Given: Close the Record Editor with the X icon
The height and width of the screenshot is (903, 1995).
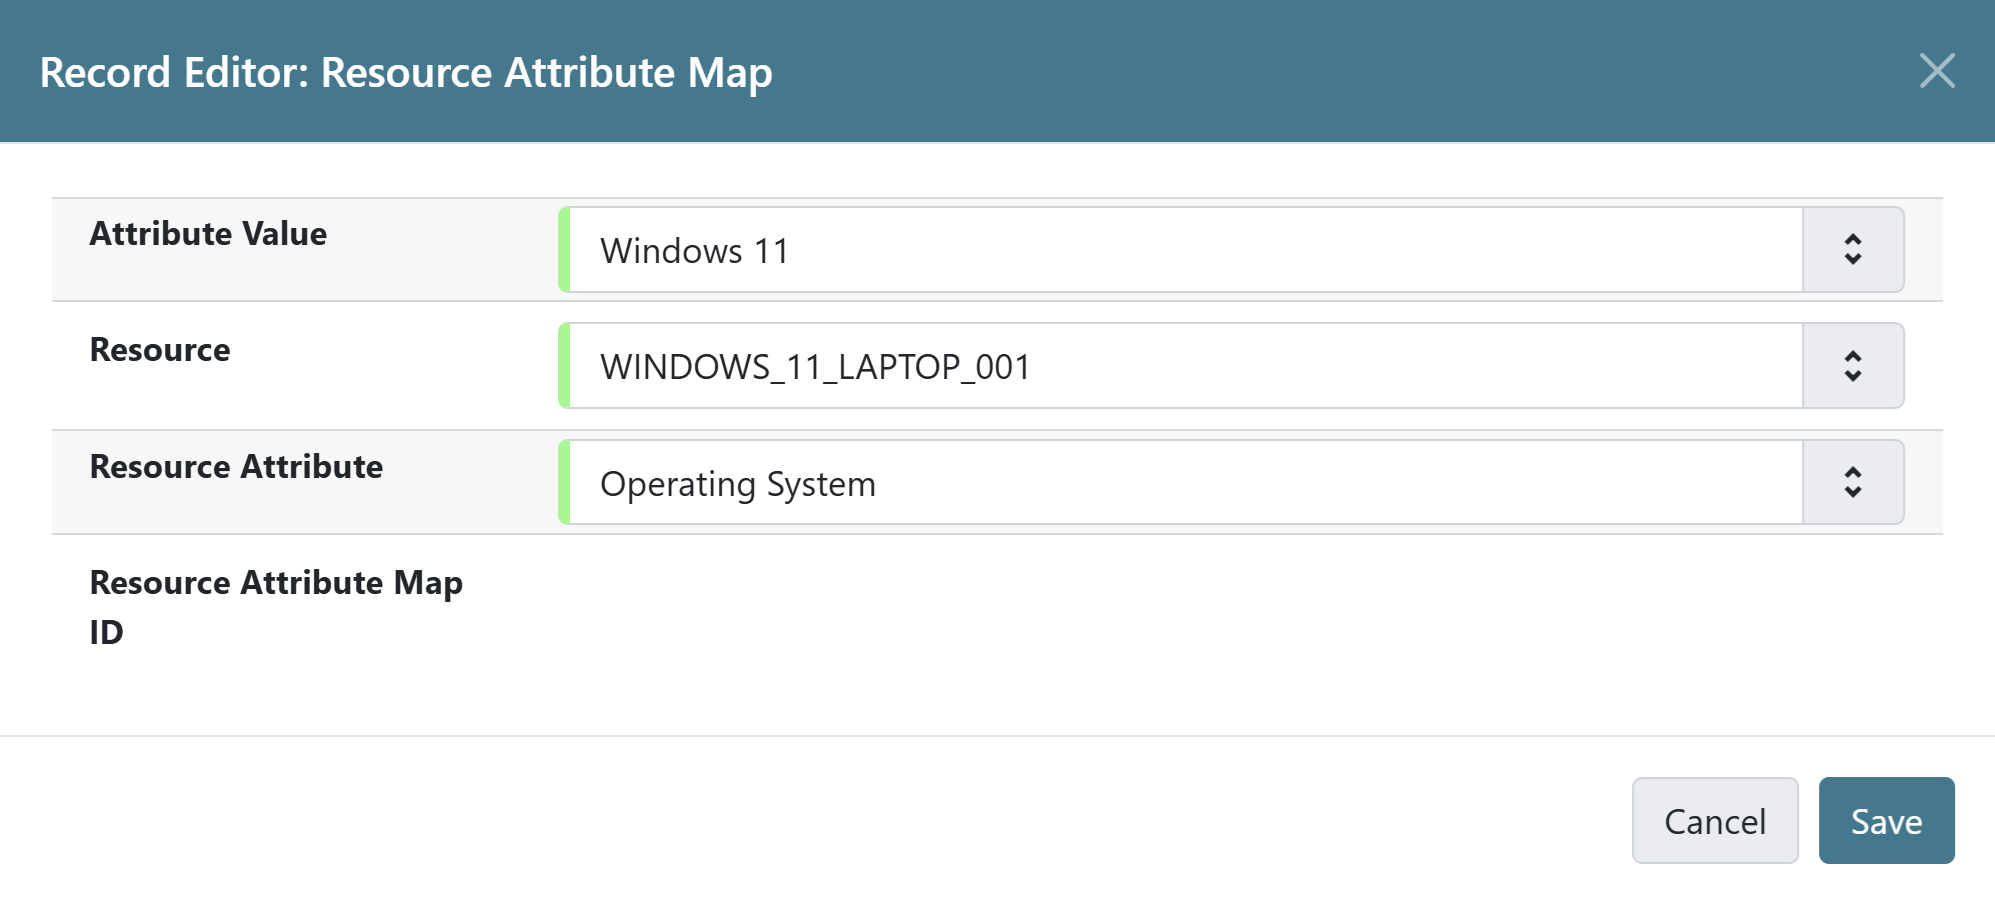Looking at the screenshot, I should point(1938,70).
